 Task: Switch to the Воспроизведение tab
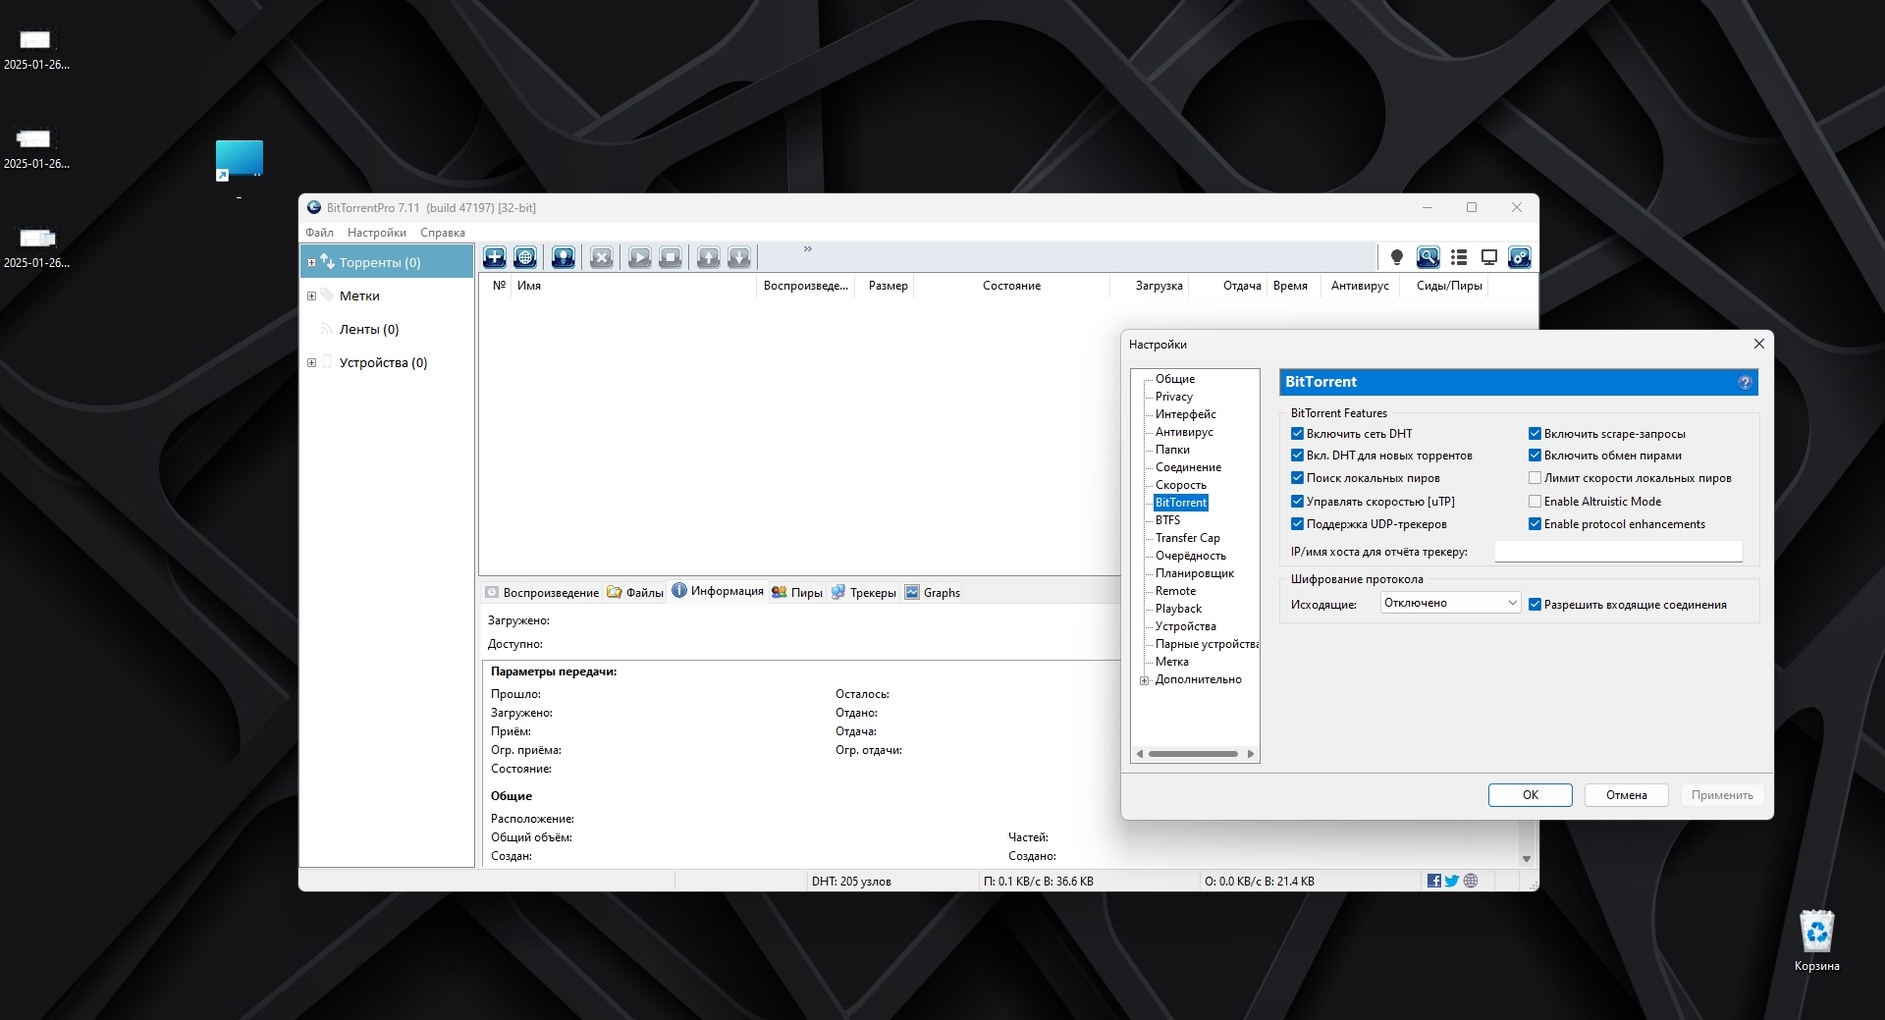tap(542, 593)
